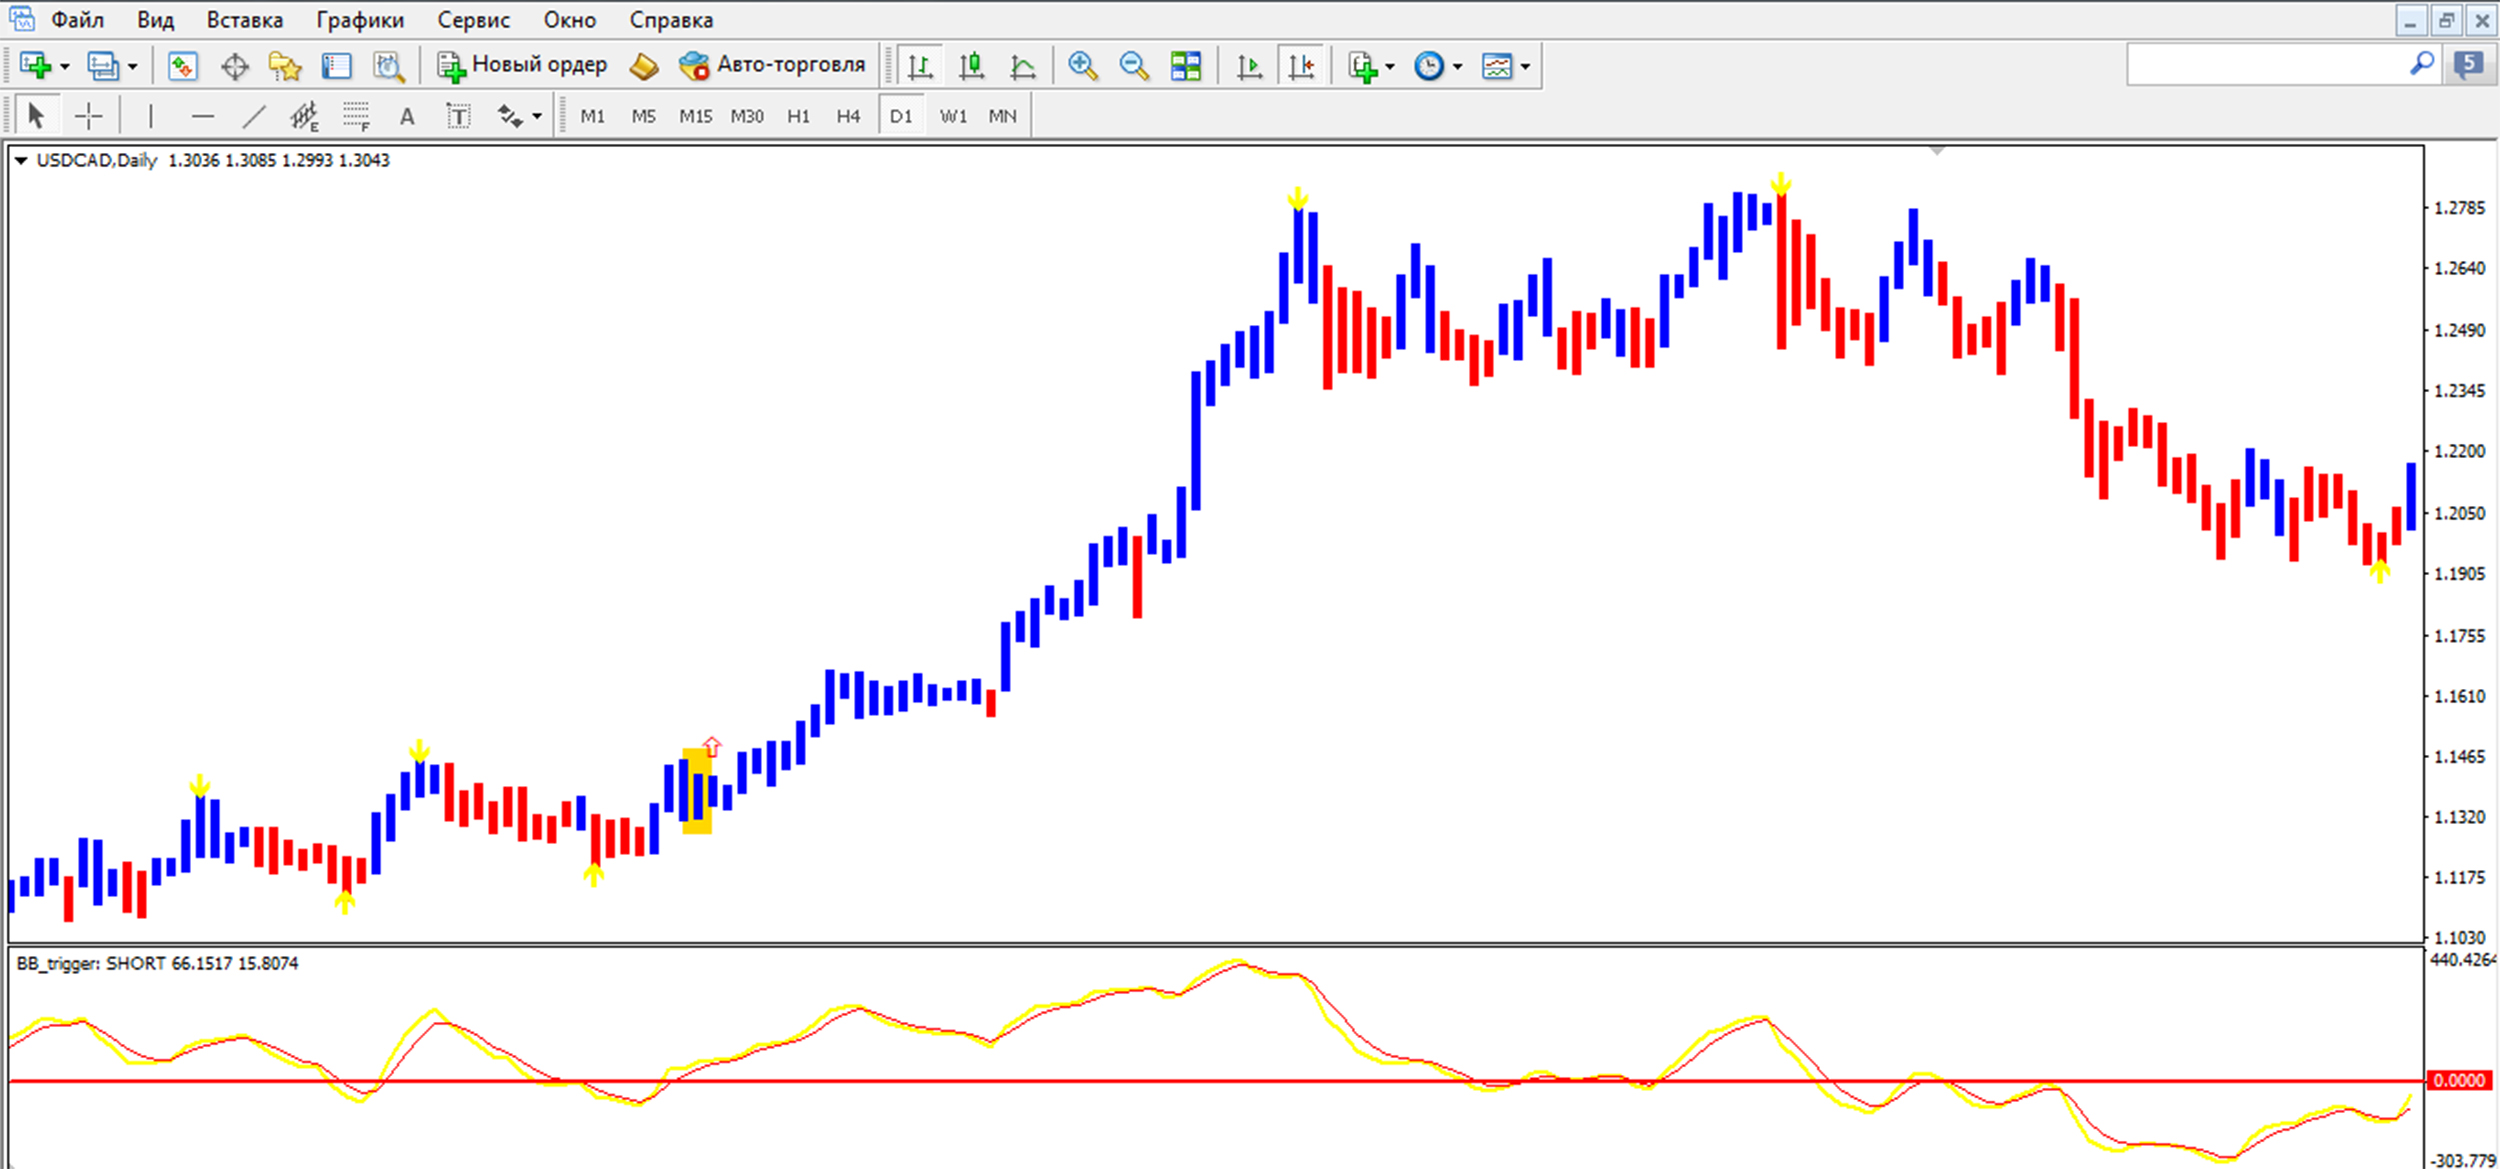
Task: Click the Templates chart icon
Action: pyautogui.click(x=1497, y=66)
